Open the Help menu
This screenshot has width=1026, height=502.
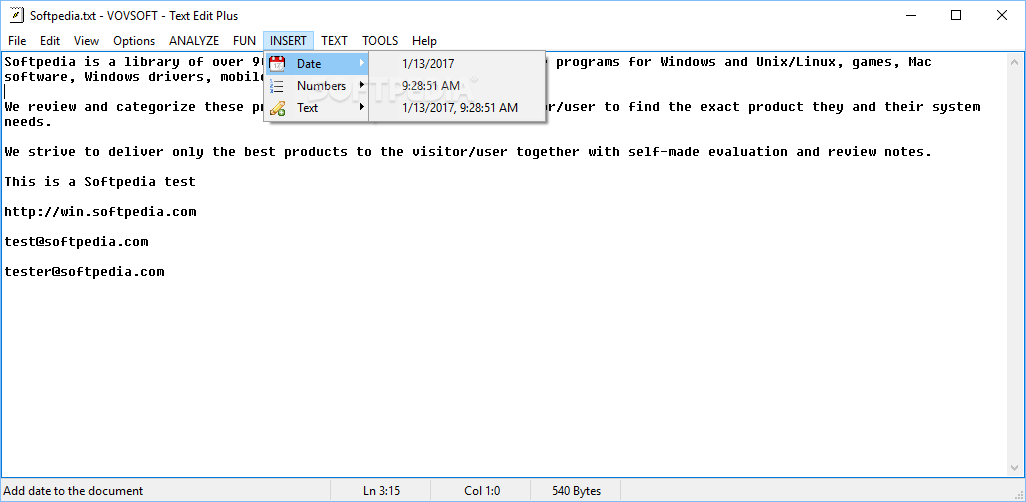424,41
